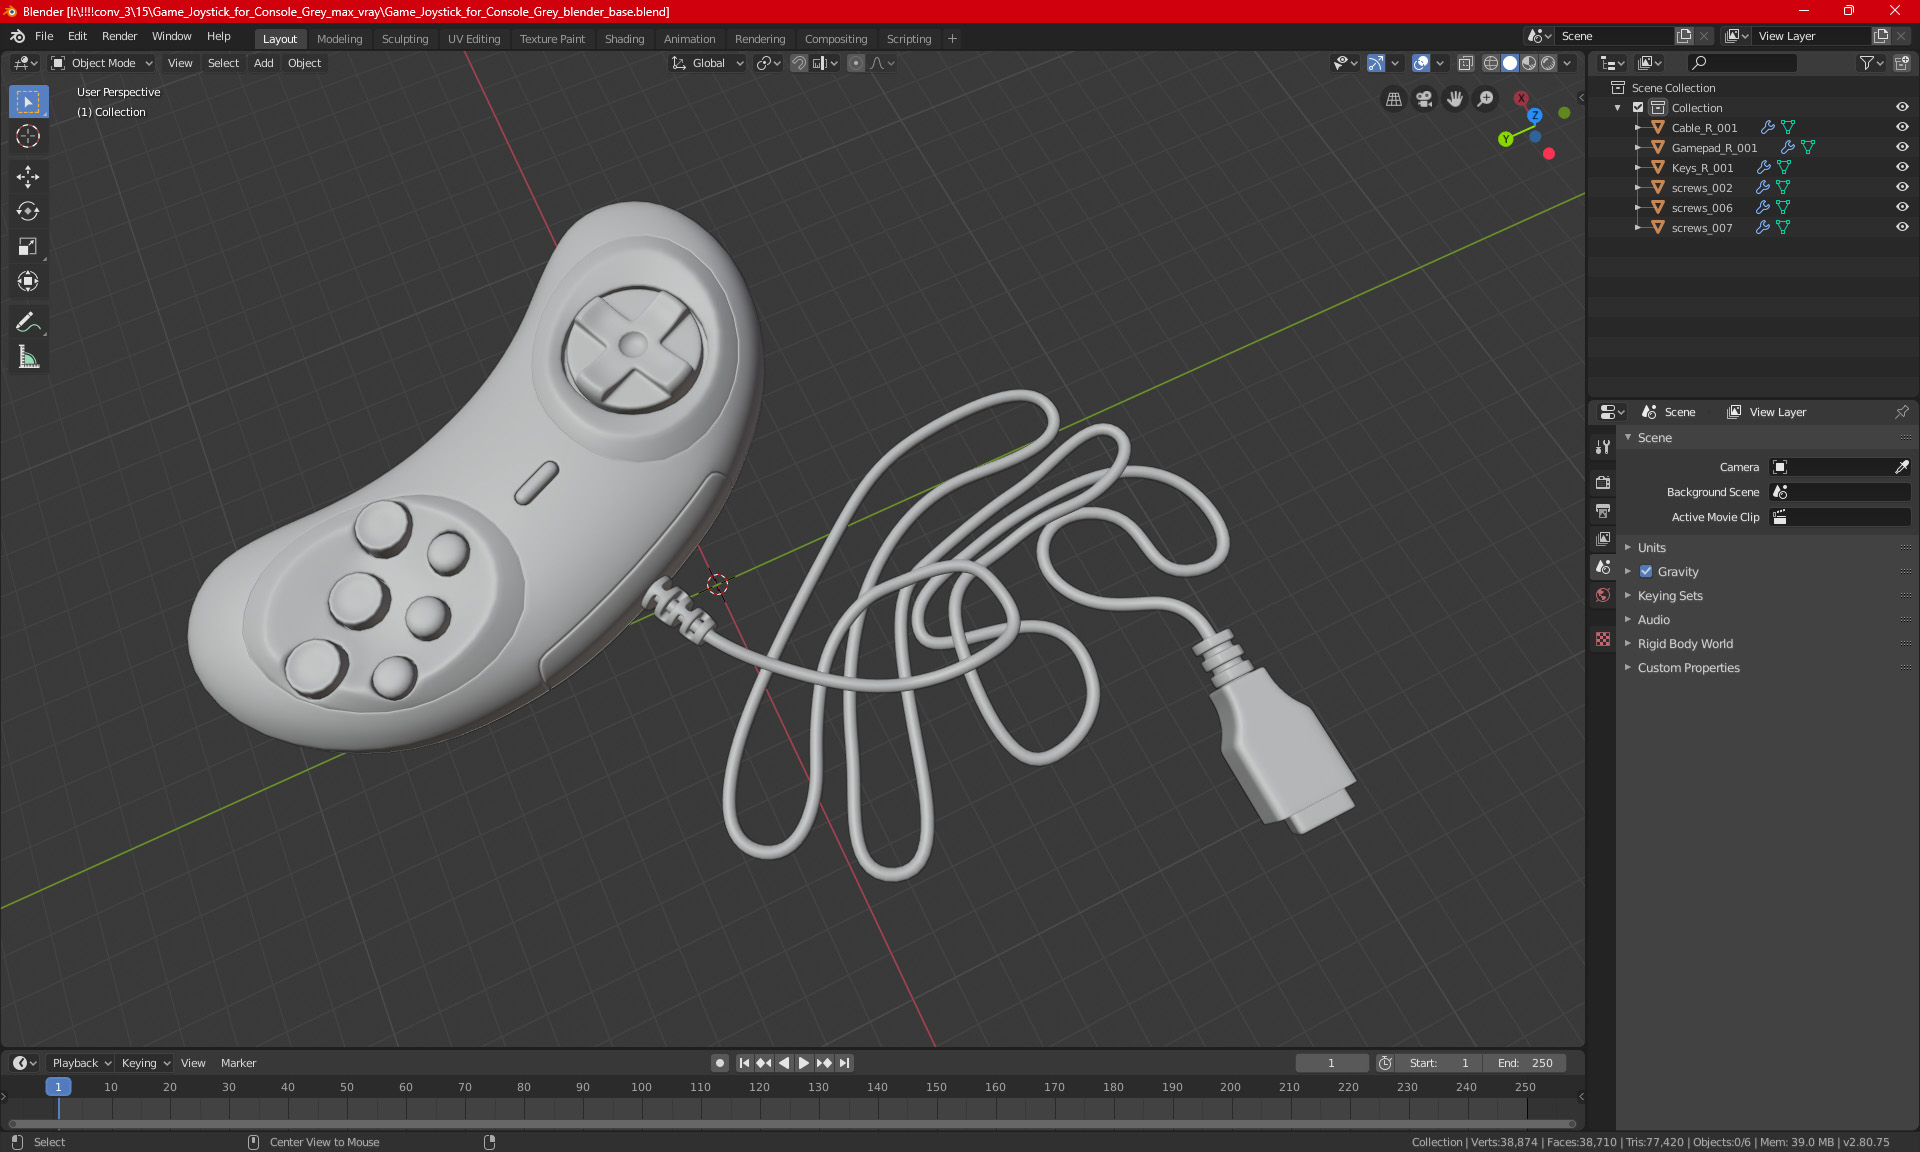
Task: Switch to the UV Editing workspace tab
Action: point(474,39)
